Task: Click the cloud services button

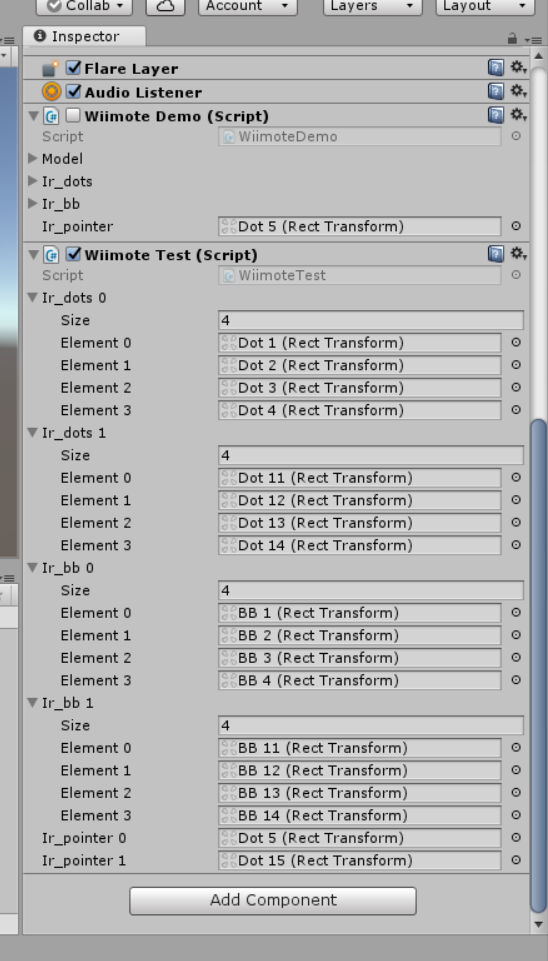Action: point(166,6)
